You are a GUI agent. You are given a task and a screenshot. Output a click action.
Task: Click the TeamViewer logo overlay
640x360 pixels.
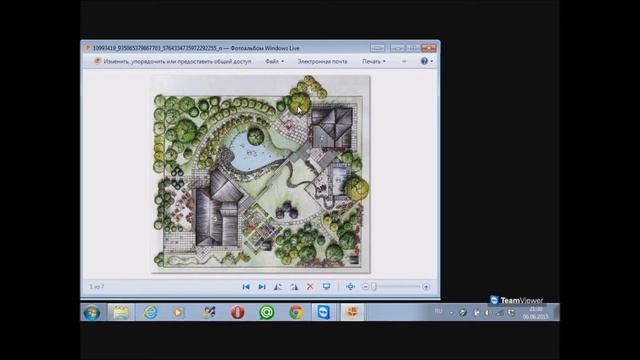(516, 300)
